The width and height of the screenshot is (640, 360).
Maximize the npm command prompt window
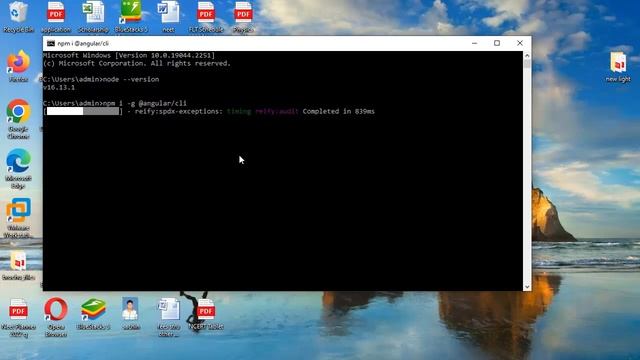(497, 43)
